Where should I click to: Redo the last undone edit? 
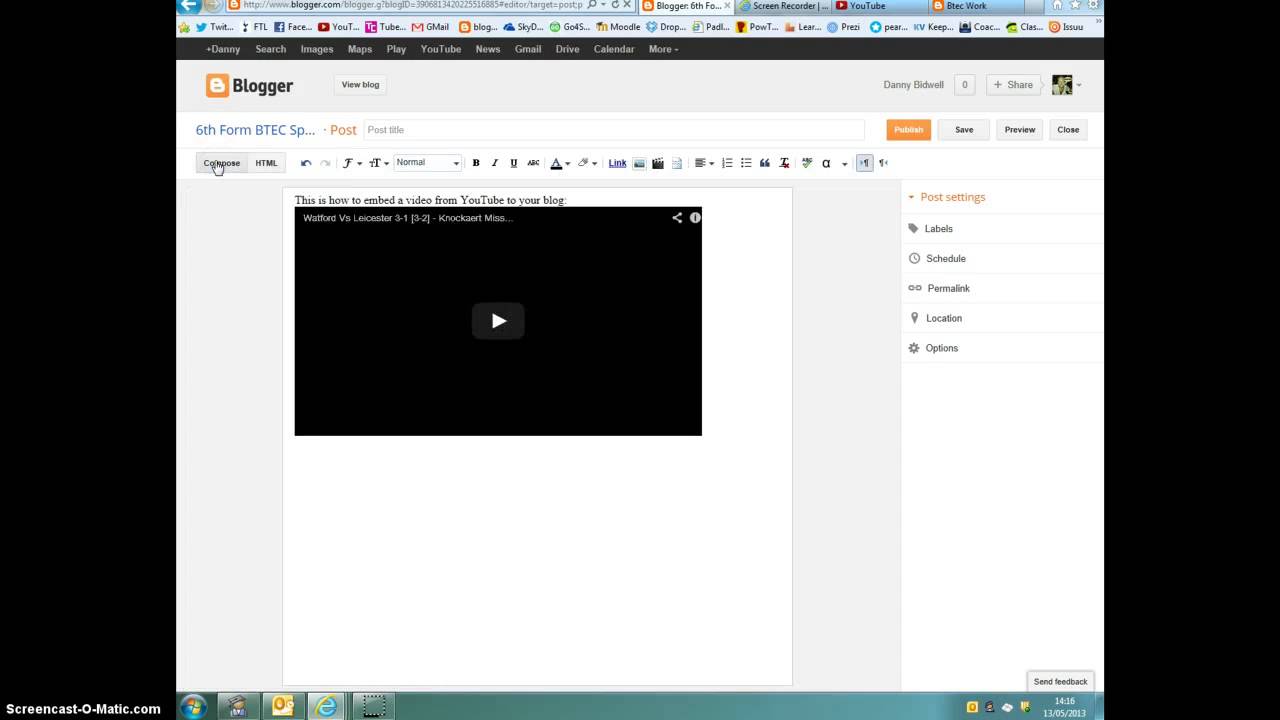click(x=325, y=163)
